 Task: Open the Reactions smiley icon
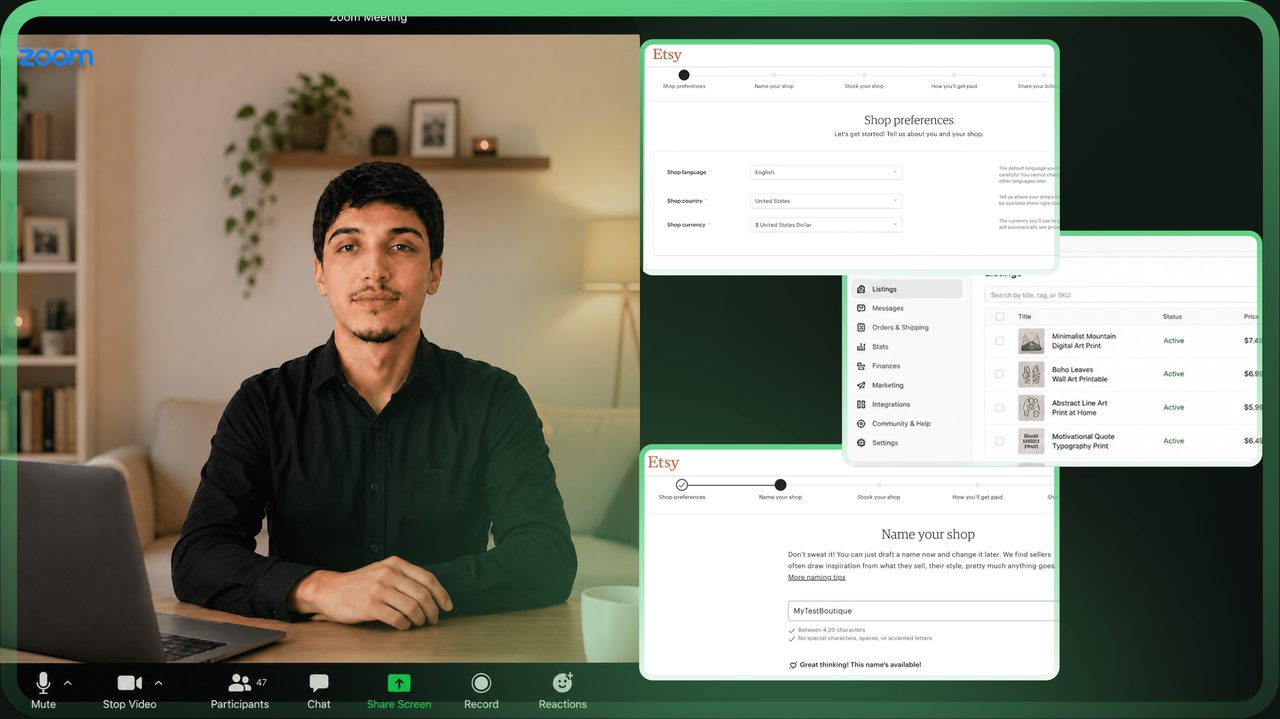[563, 683]
